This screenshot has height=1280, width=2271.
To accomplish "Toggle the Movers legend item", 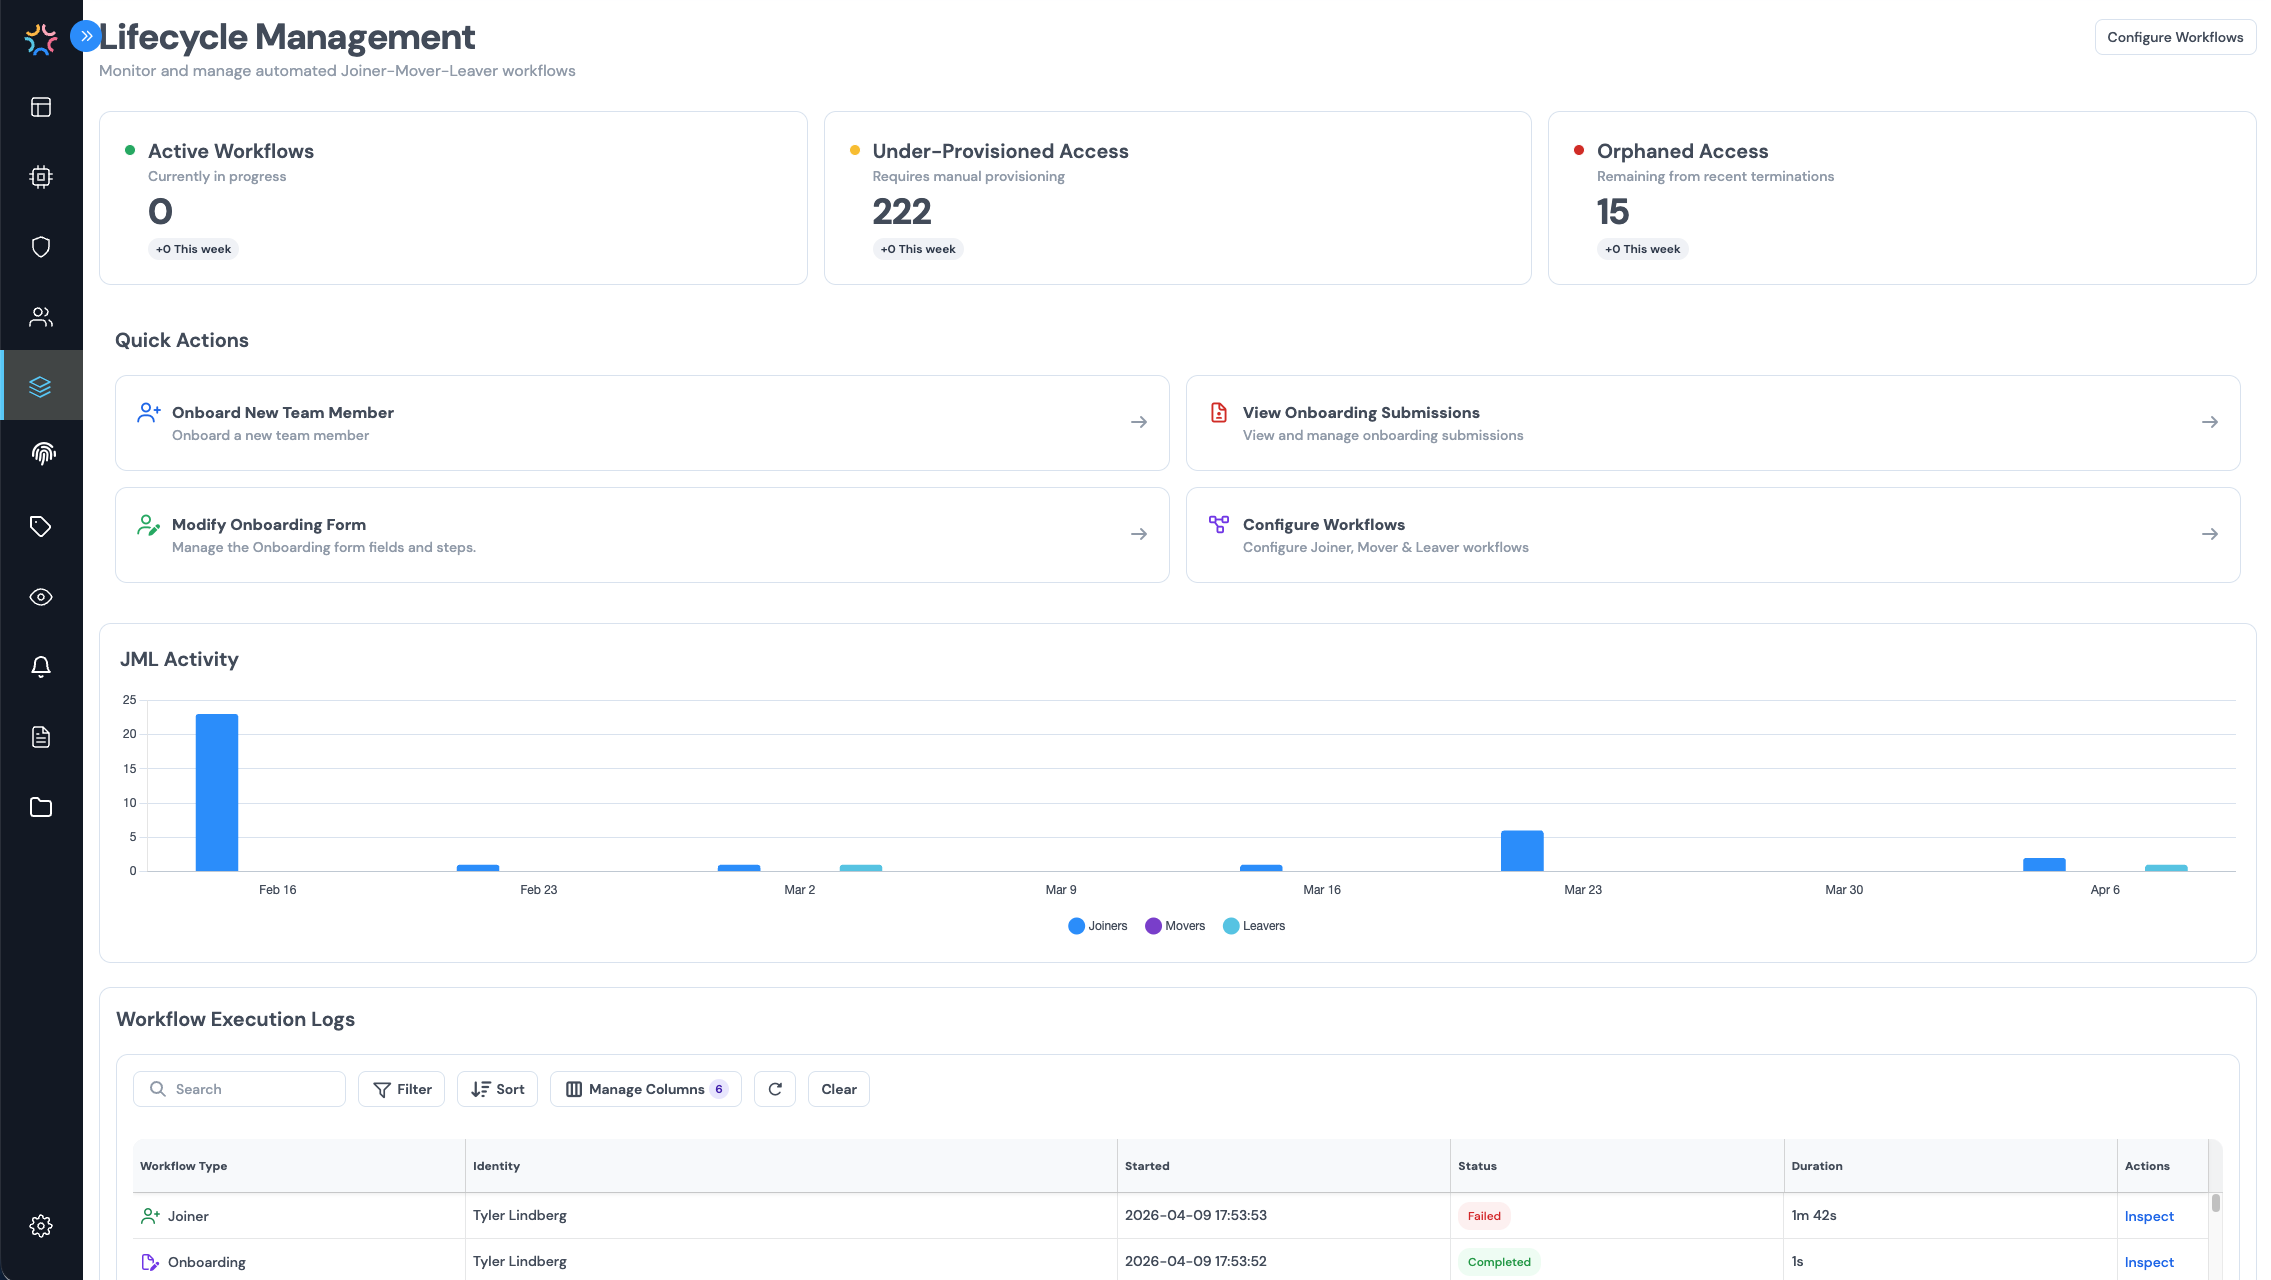I will click(1175, 926).
